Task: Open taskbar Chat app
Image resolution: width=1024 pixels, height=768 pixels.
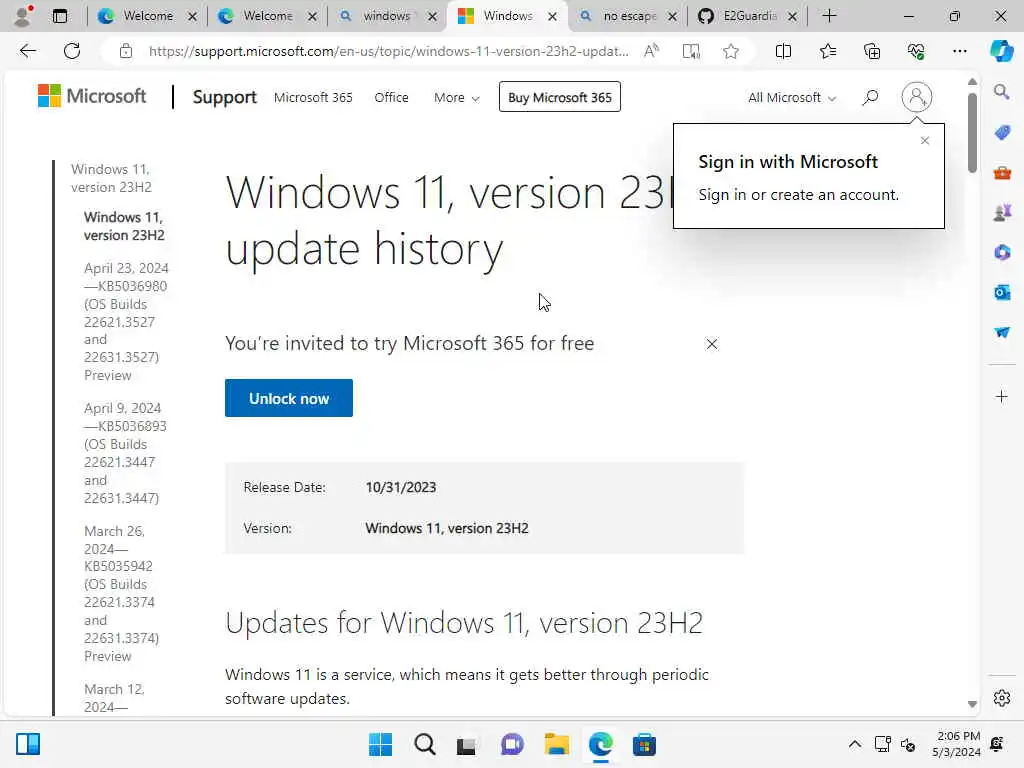Action: (512, 744)
